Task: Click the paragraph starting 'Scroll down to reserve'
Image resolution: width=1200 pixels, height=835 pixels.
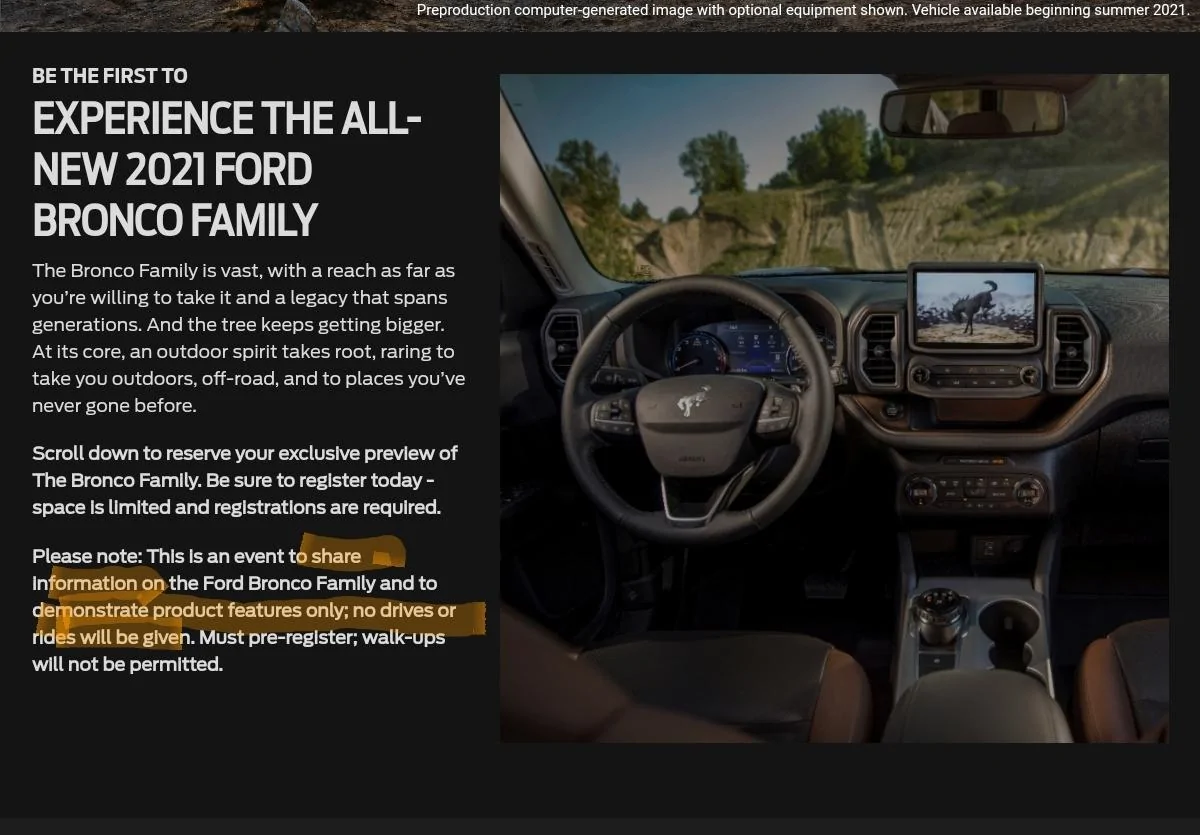Action: pyautogui.click(x=245, y=480)
